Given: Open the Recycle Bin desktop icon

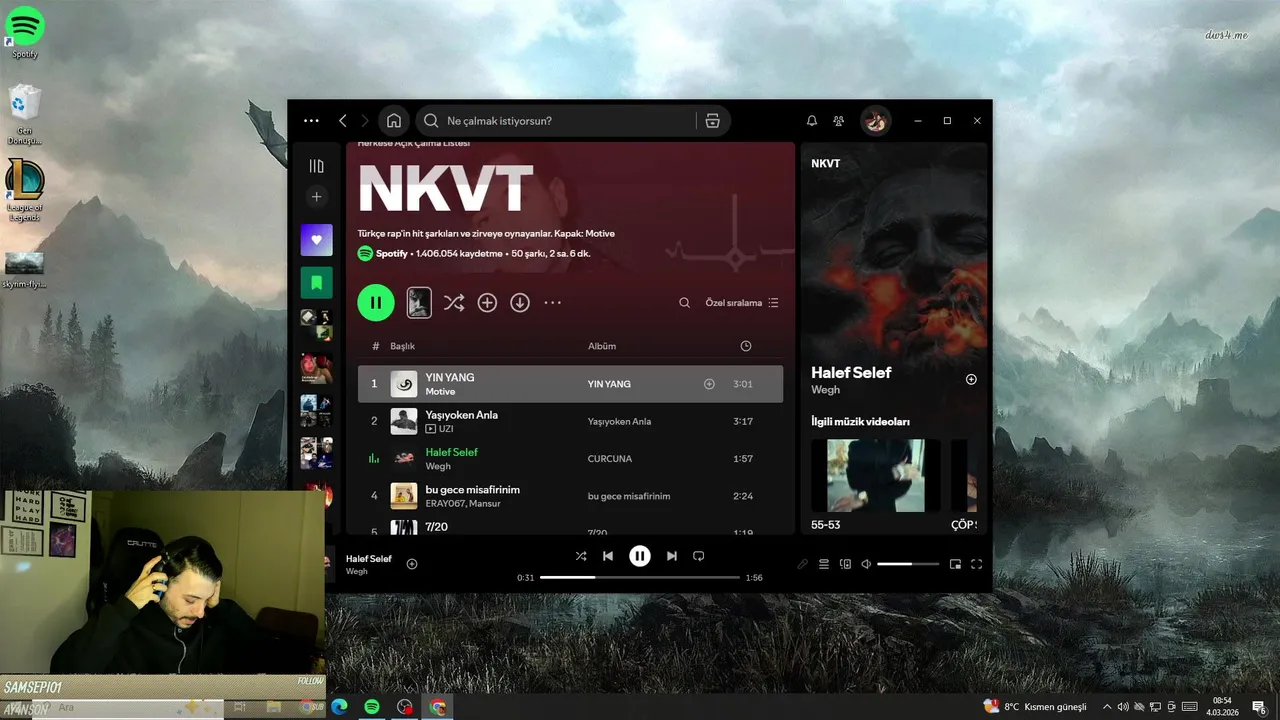Looking at the screenshot, I should click(x=24, y=114).
